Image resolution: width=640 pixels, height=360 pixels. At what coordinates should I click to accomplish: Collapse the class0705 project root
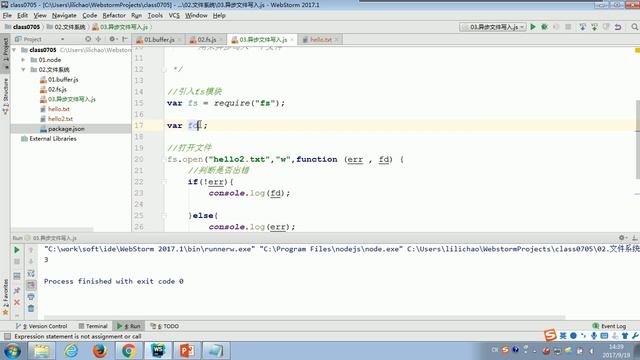point(14,50)
